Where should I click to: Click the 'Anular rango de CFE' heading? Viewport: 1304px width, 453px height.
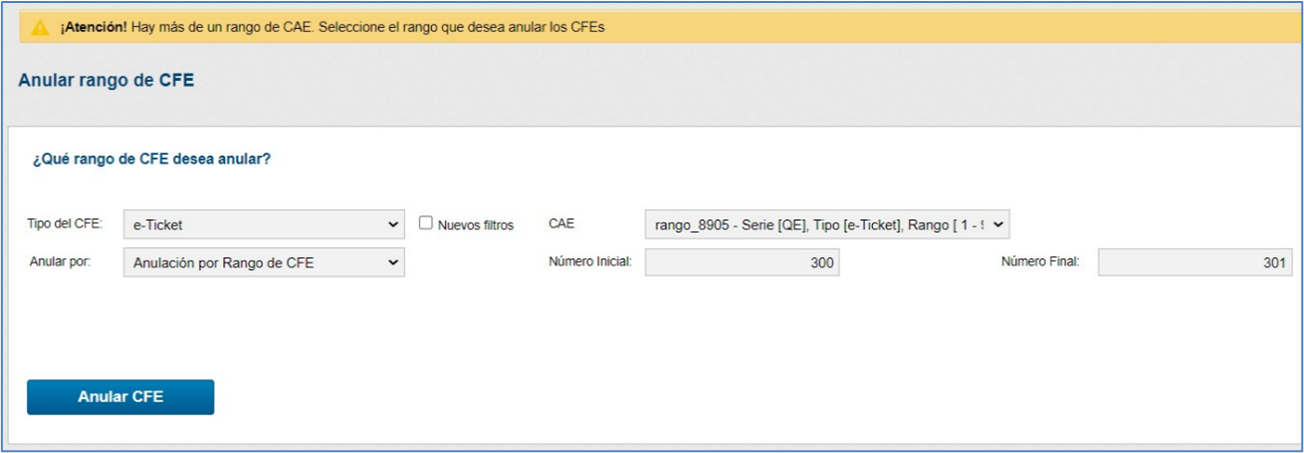[x=106, y=81]
